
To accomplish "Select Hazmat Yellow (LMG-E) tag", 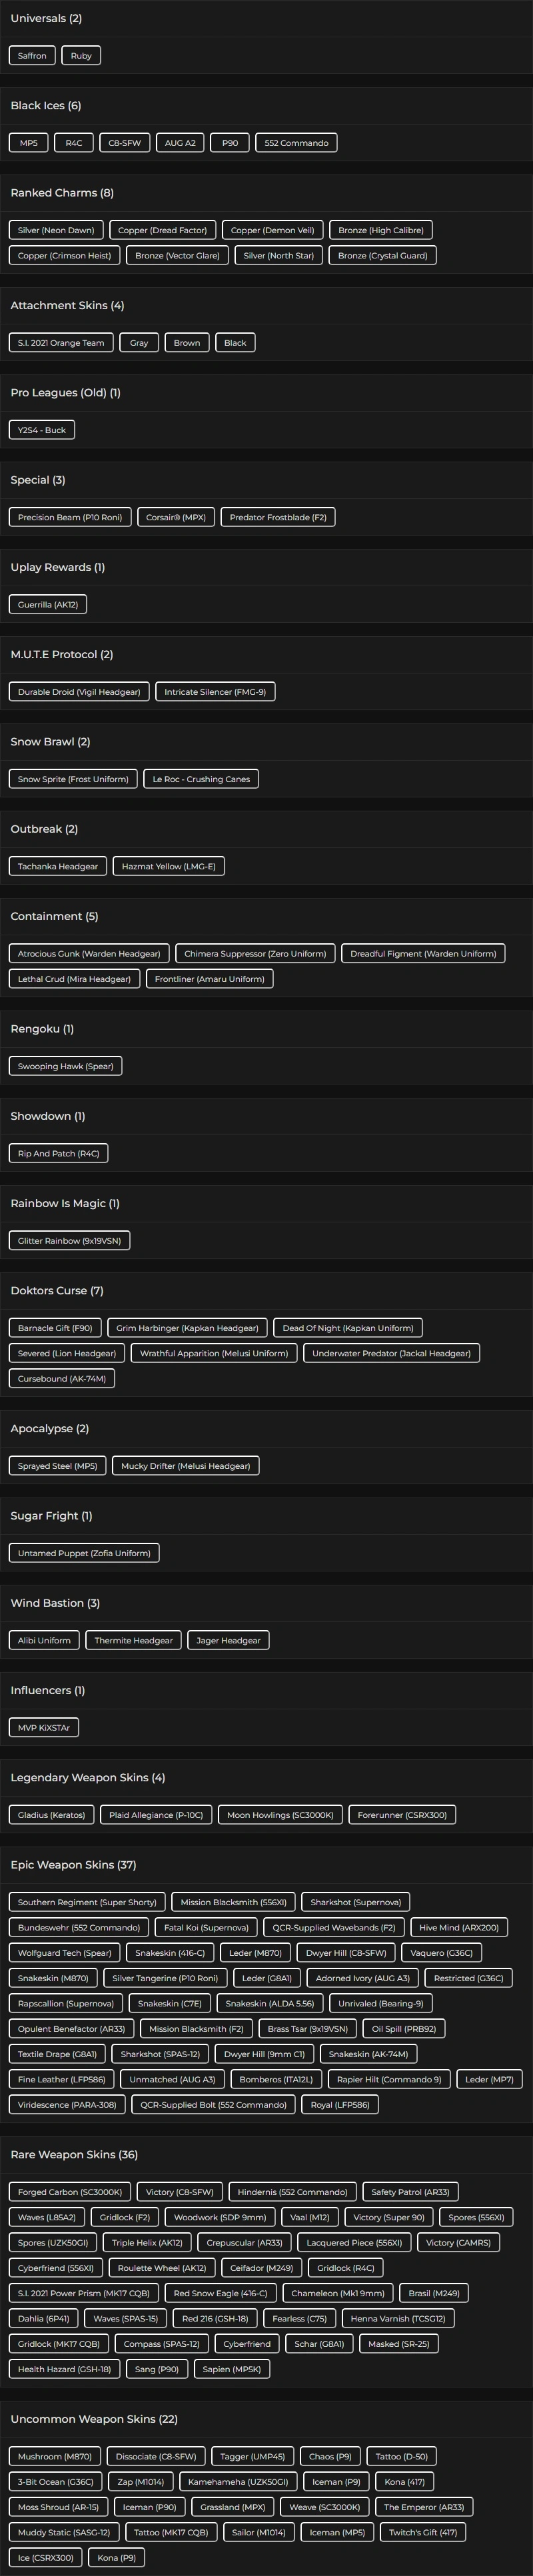I will tap(168, 866).
